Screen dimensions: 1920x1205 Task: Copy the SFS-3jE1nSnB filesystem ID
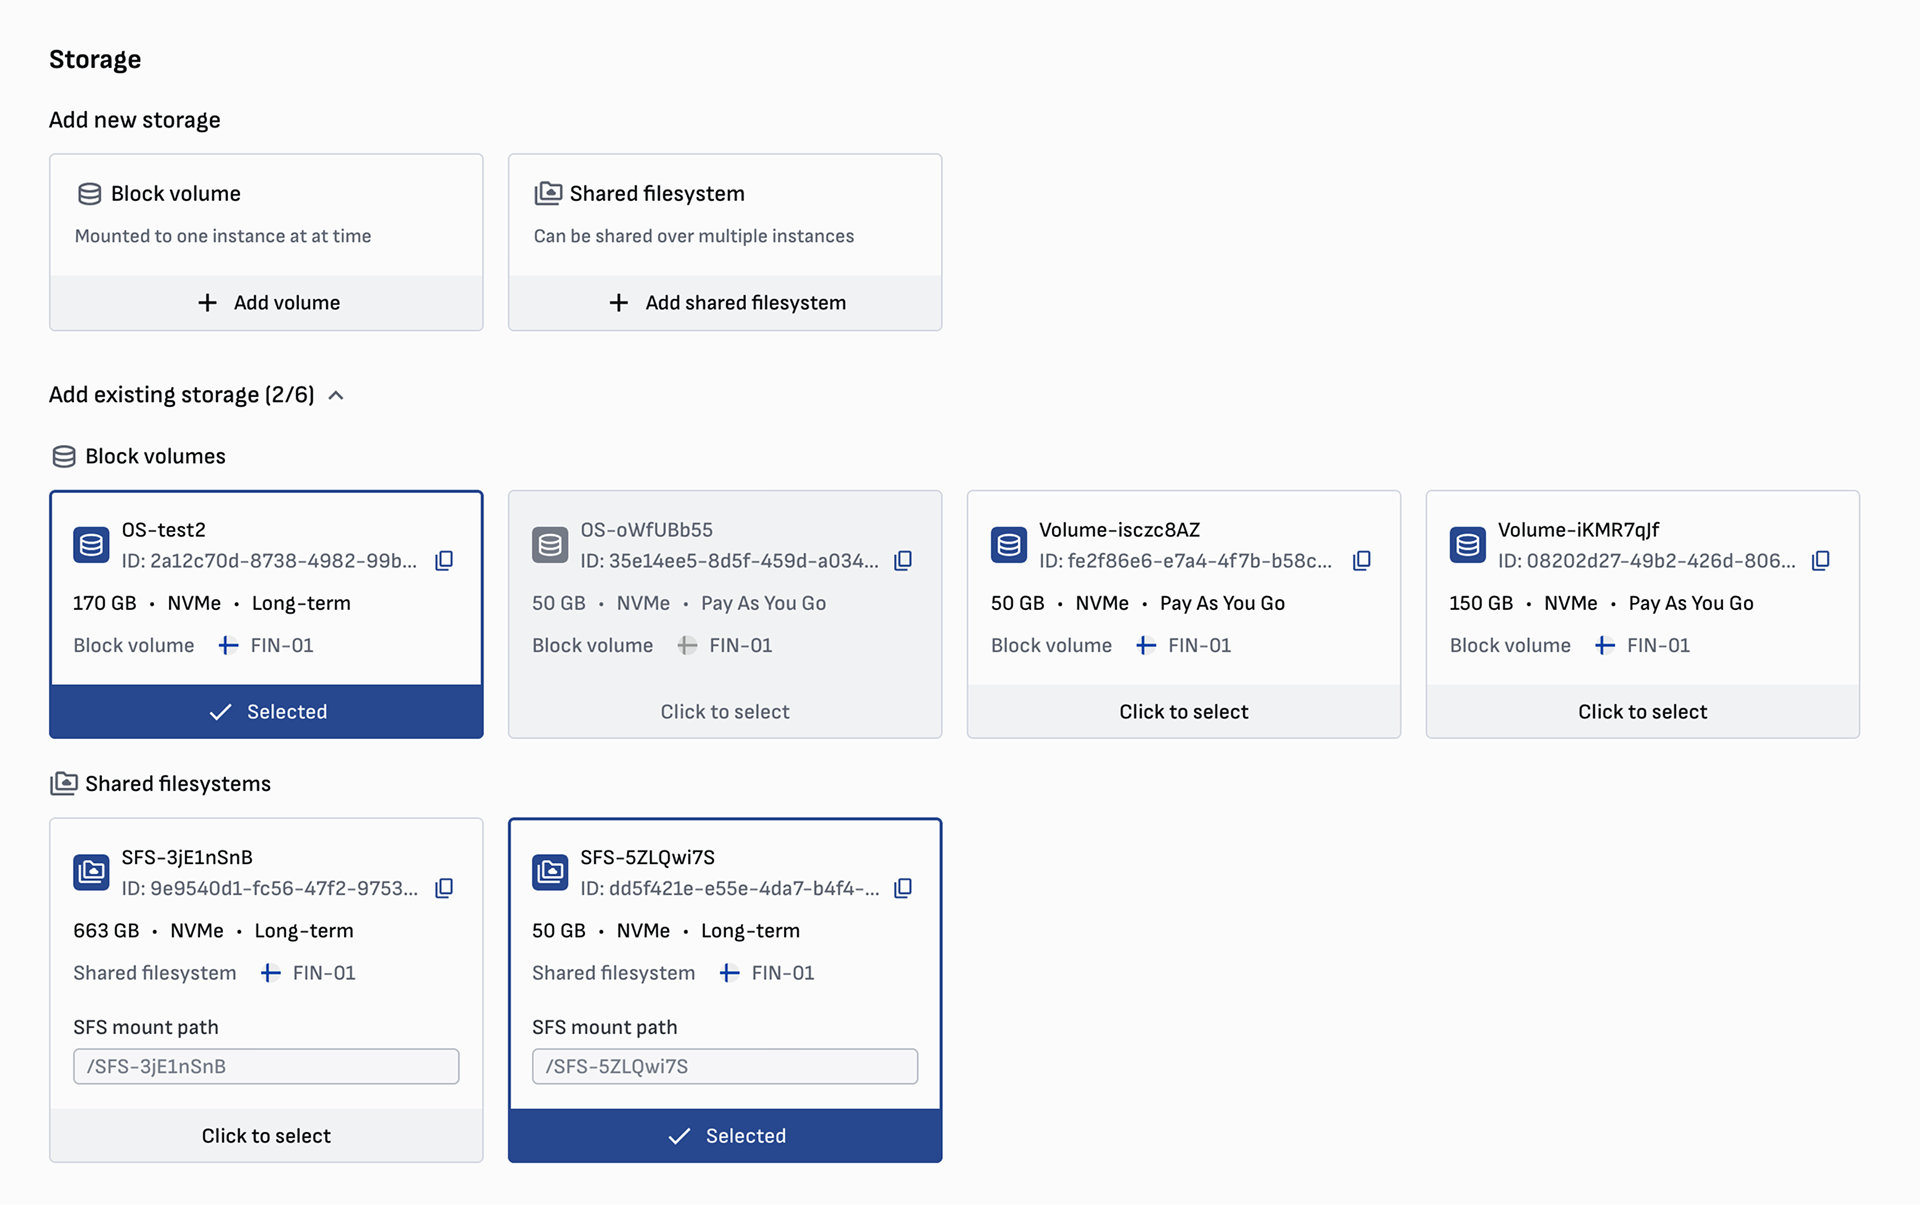click(x=444, y=888)
